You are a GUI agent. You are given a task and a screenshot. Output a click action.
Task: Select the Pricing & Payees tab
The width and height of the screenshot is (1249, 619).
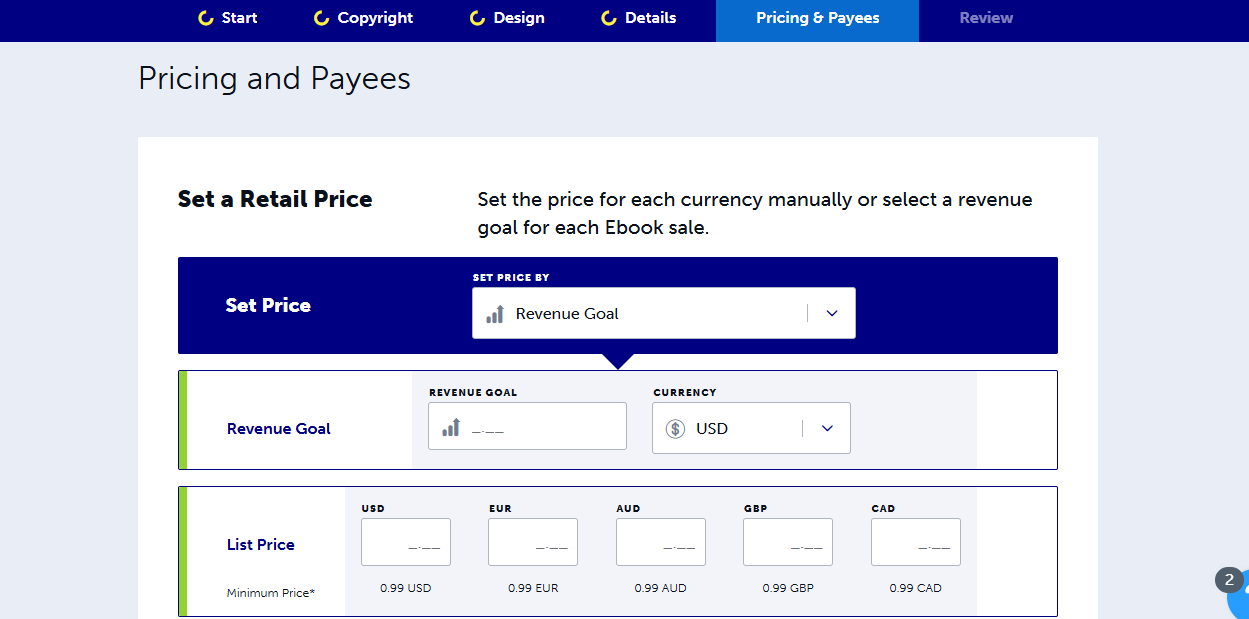(x=816, y=17)
